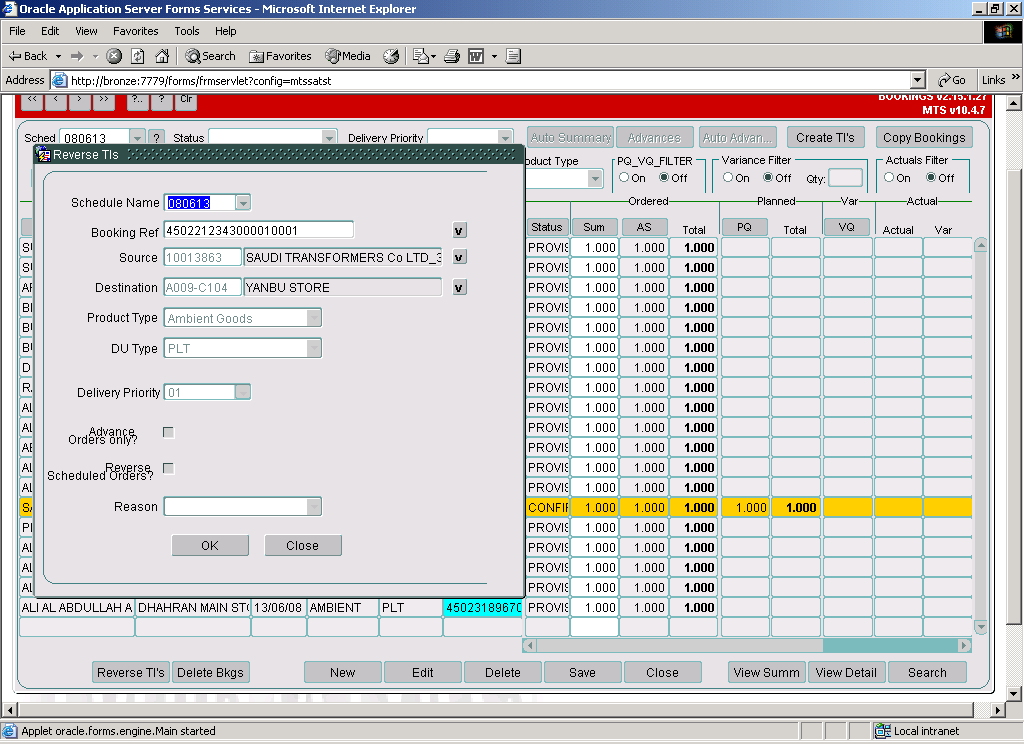This screenshot has width=1024, height=744.
Task: Click the Variance Filter Qty field
Action: 846,178
